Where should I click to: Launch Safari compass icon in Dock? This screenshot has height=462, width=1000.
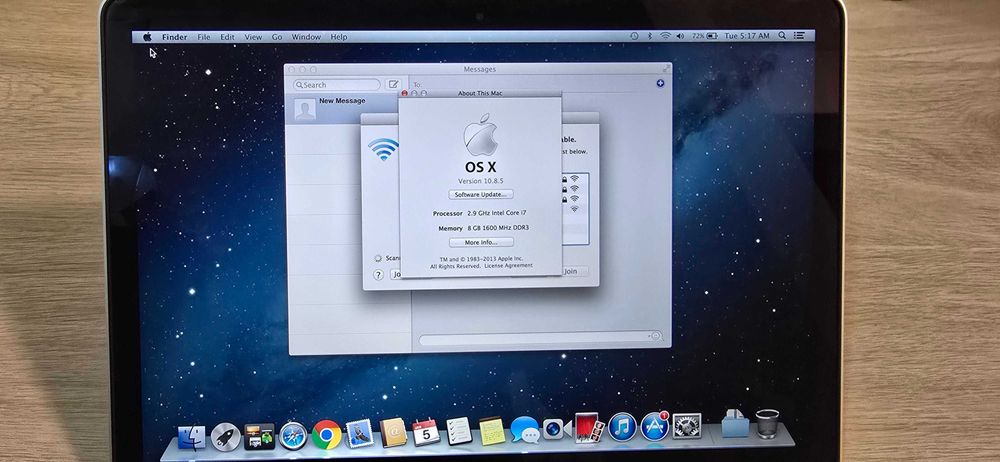point(293,436)
